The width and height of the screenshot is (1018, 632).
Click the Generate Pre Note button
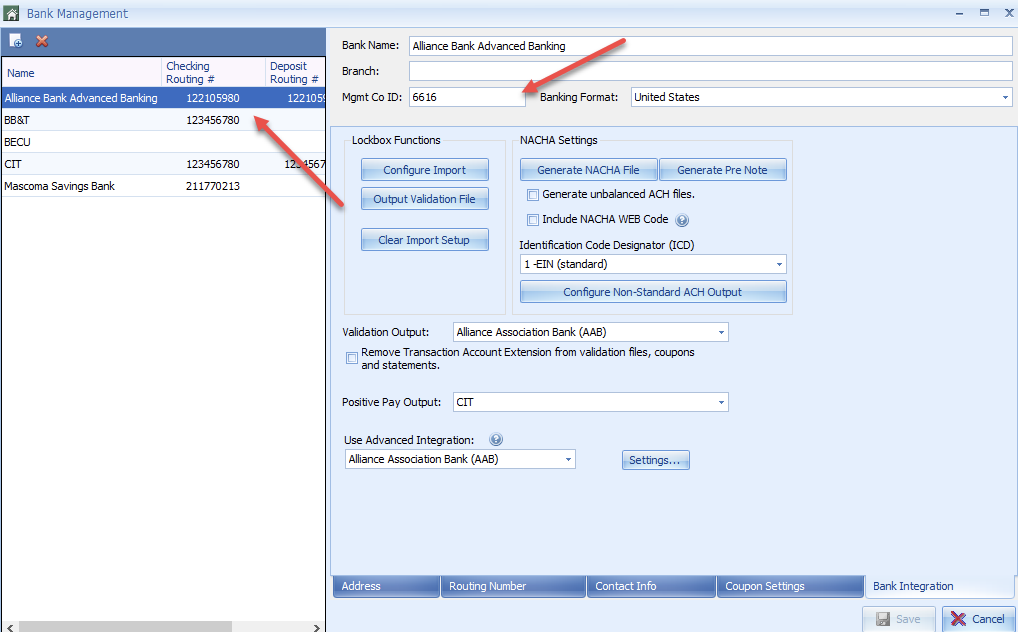pyautogui.click(x=723, y=170)
